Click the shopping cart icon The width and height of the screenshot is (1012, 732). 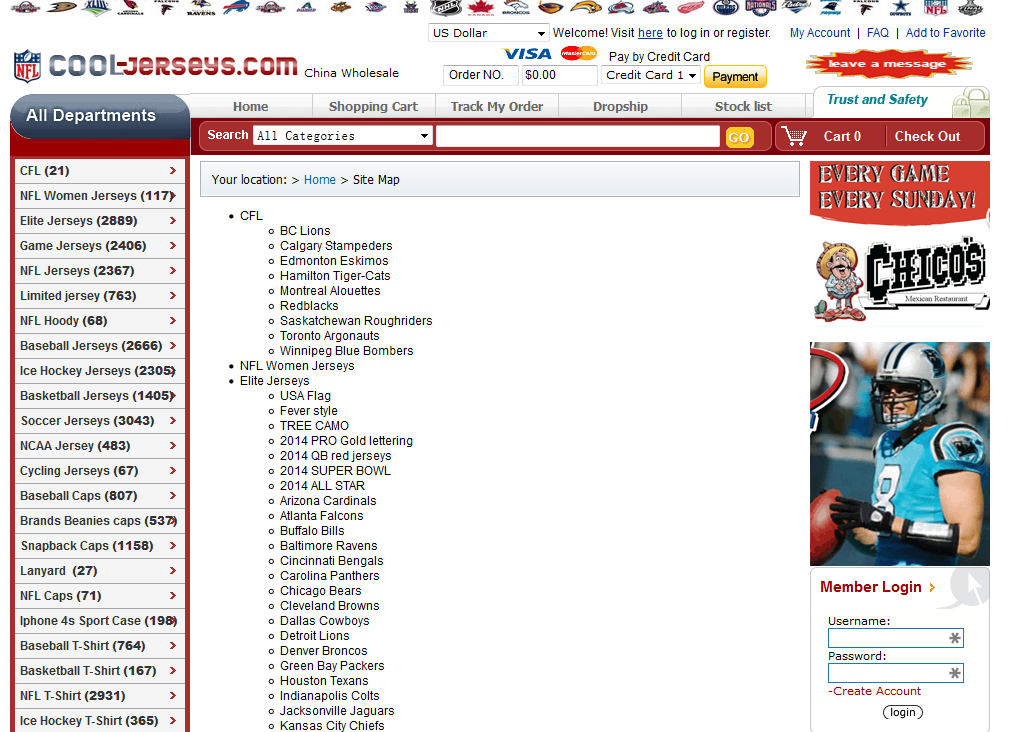tap(794, 136)
